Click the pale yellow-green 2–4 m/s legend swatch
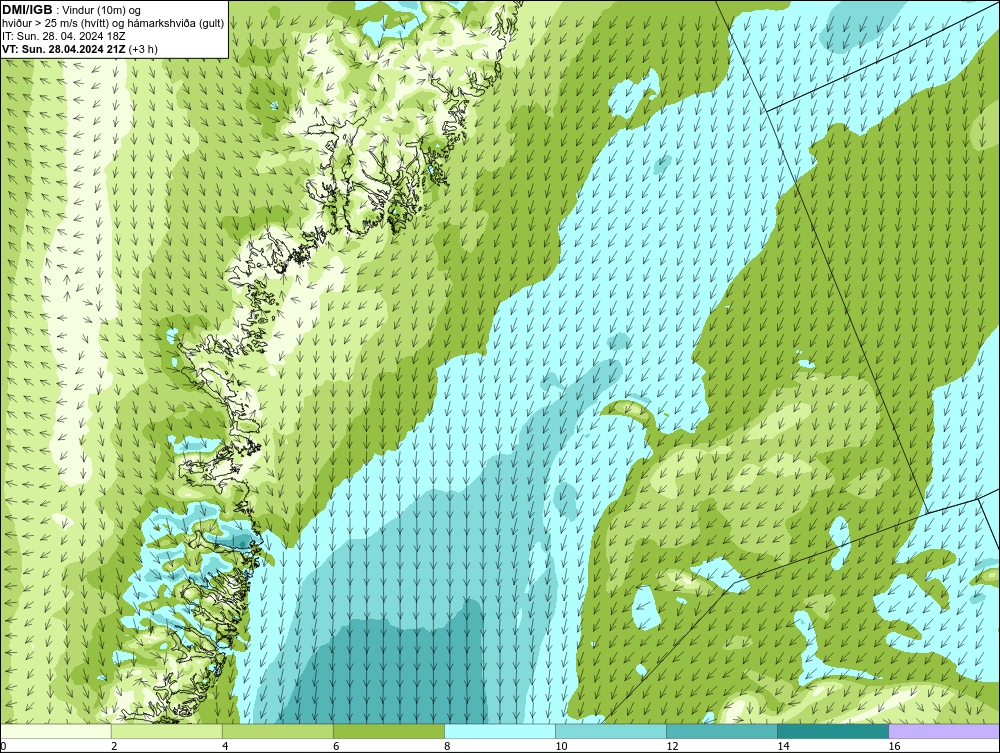This screenshot has width=1000, height=753. tap(167, 731)
